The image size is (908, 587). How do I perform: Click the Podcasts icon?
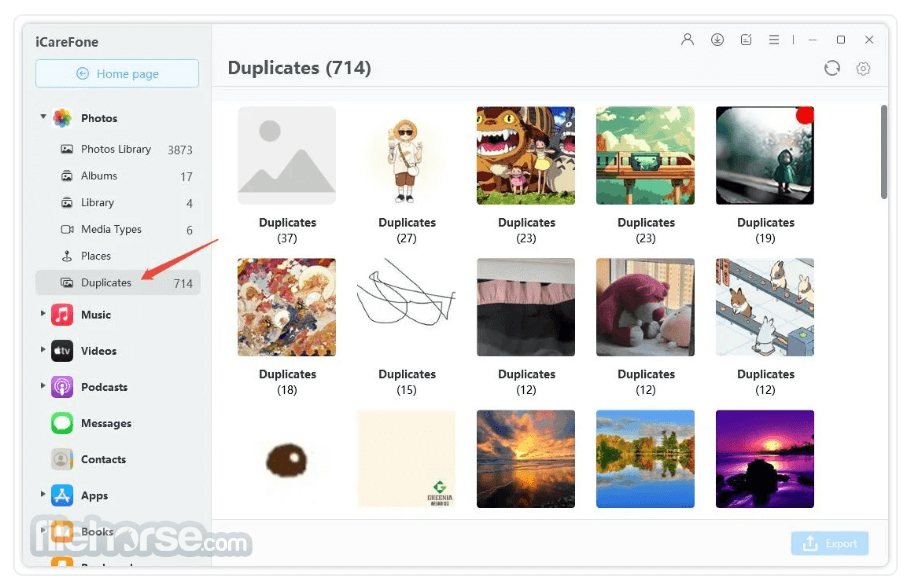62,387
